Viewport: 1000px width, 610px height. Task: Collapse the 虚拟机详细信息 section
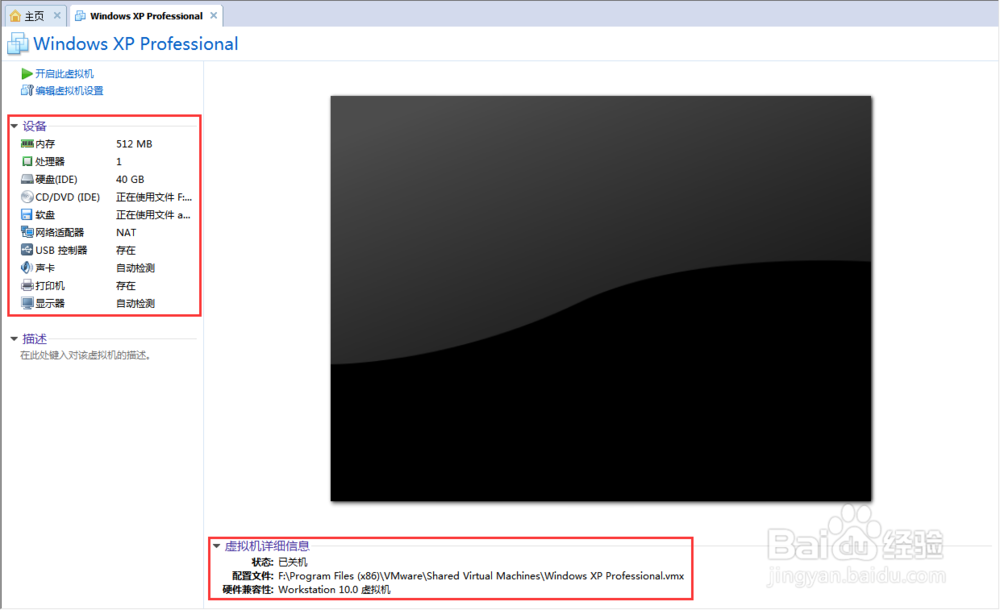point(216,546)
